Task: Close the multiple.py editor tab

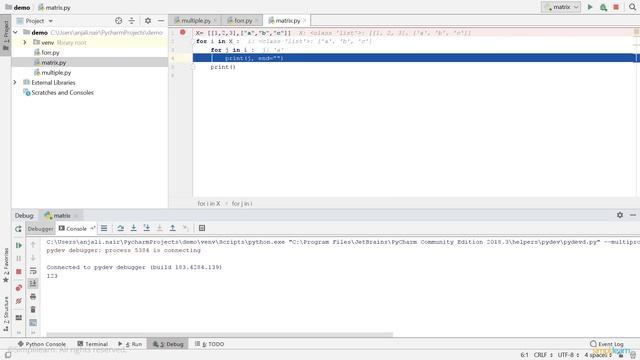Action: [215, 20]
